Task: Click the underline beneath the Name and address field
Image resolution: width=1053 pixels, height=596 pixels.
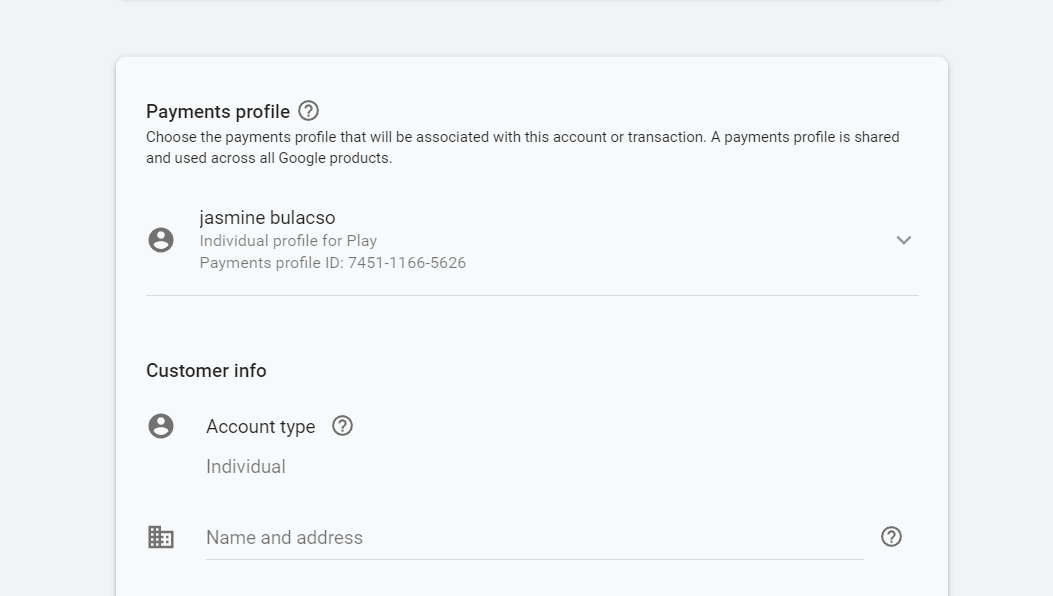Action: pyautogui.click(x=535, y=559)
